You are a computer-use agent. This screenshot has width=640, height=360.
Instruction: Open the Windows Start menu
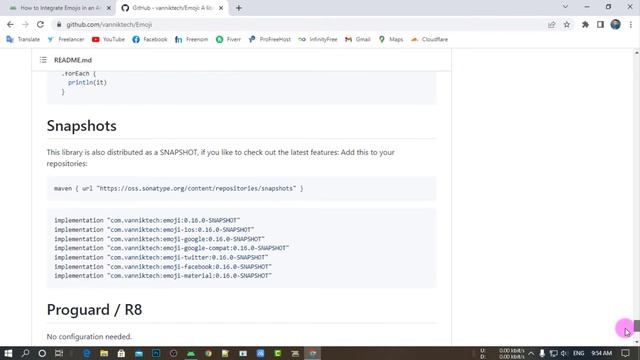pos(8,353)
